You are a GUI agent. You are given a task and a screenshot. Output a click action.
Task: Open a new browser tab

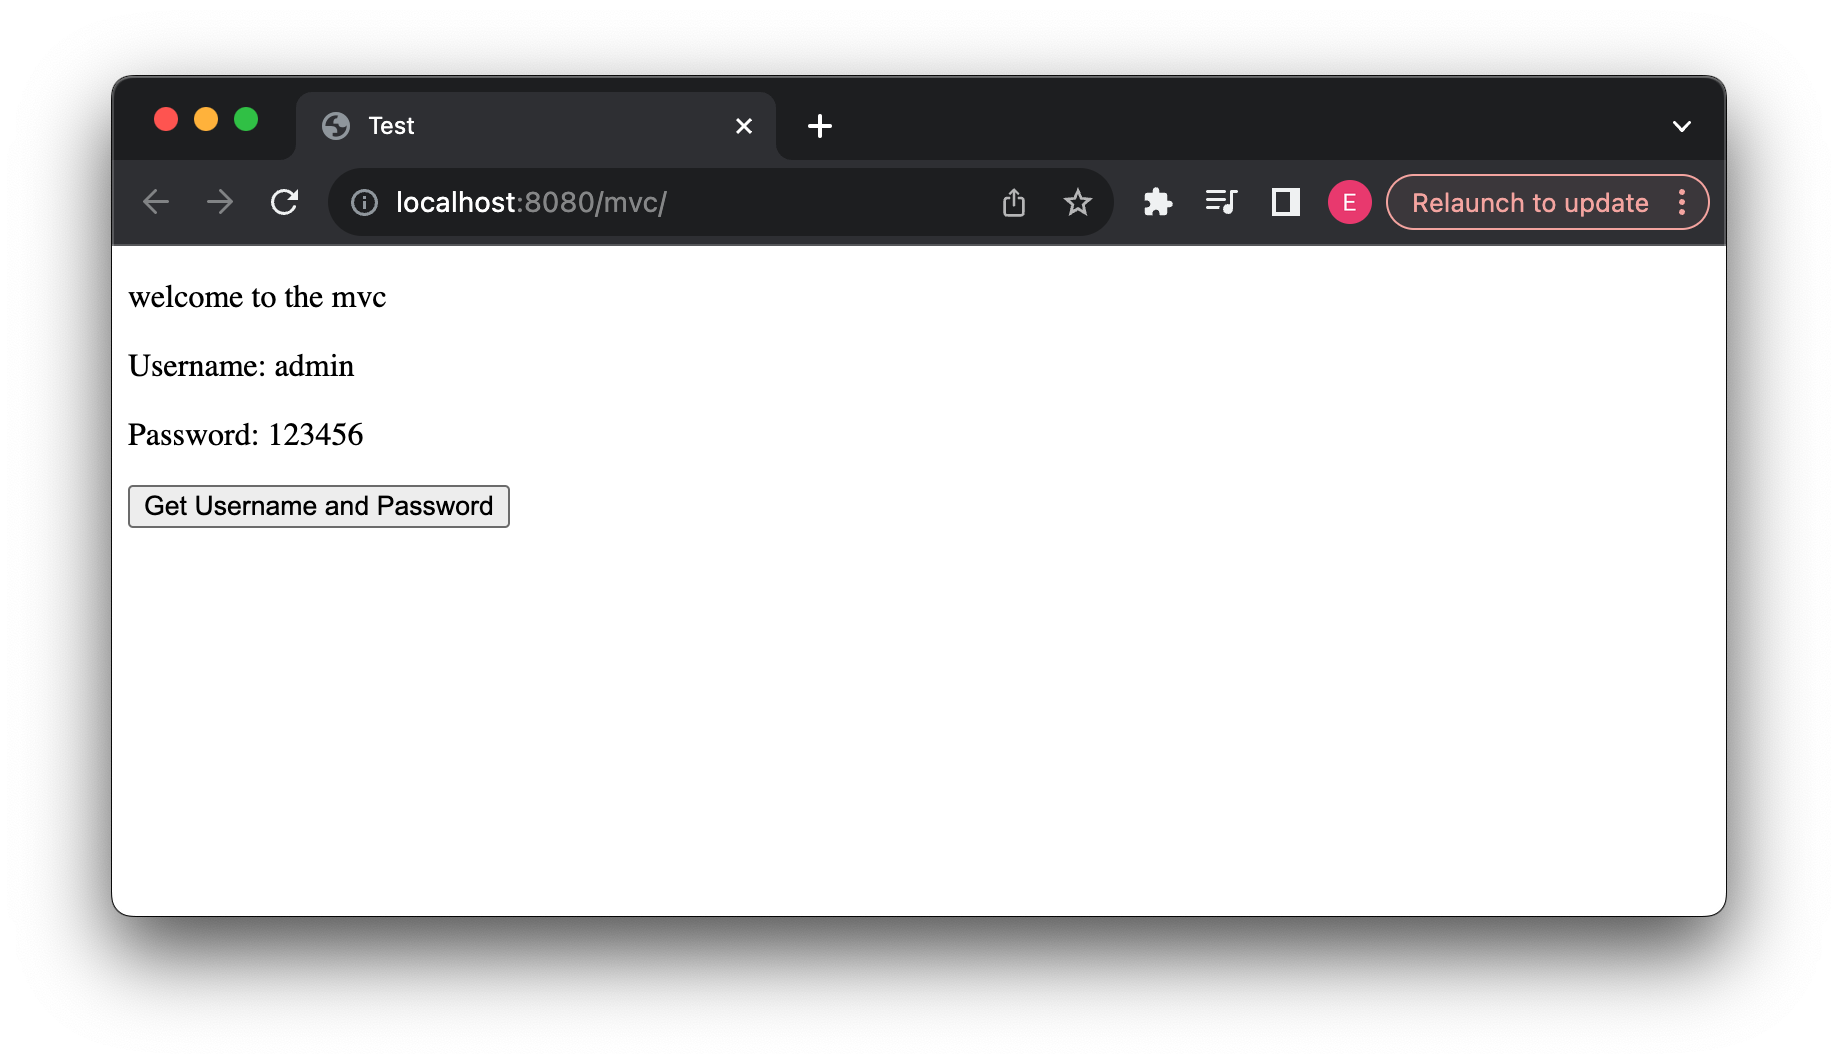coord(820,126)
